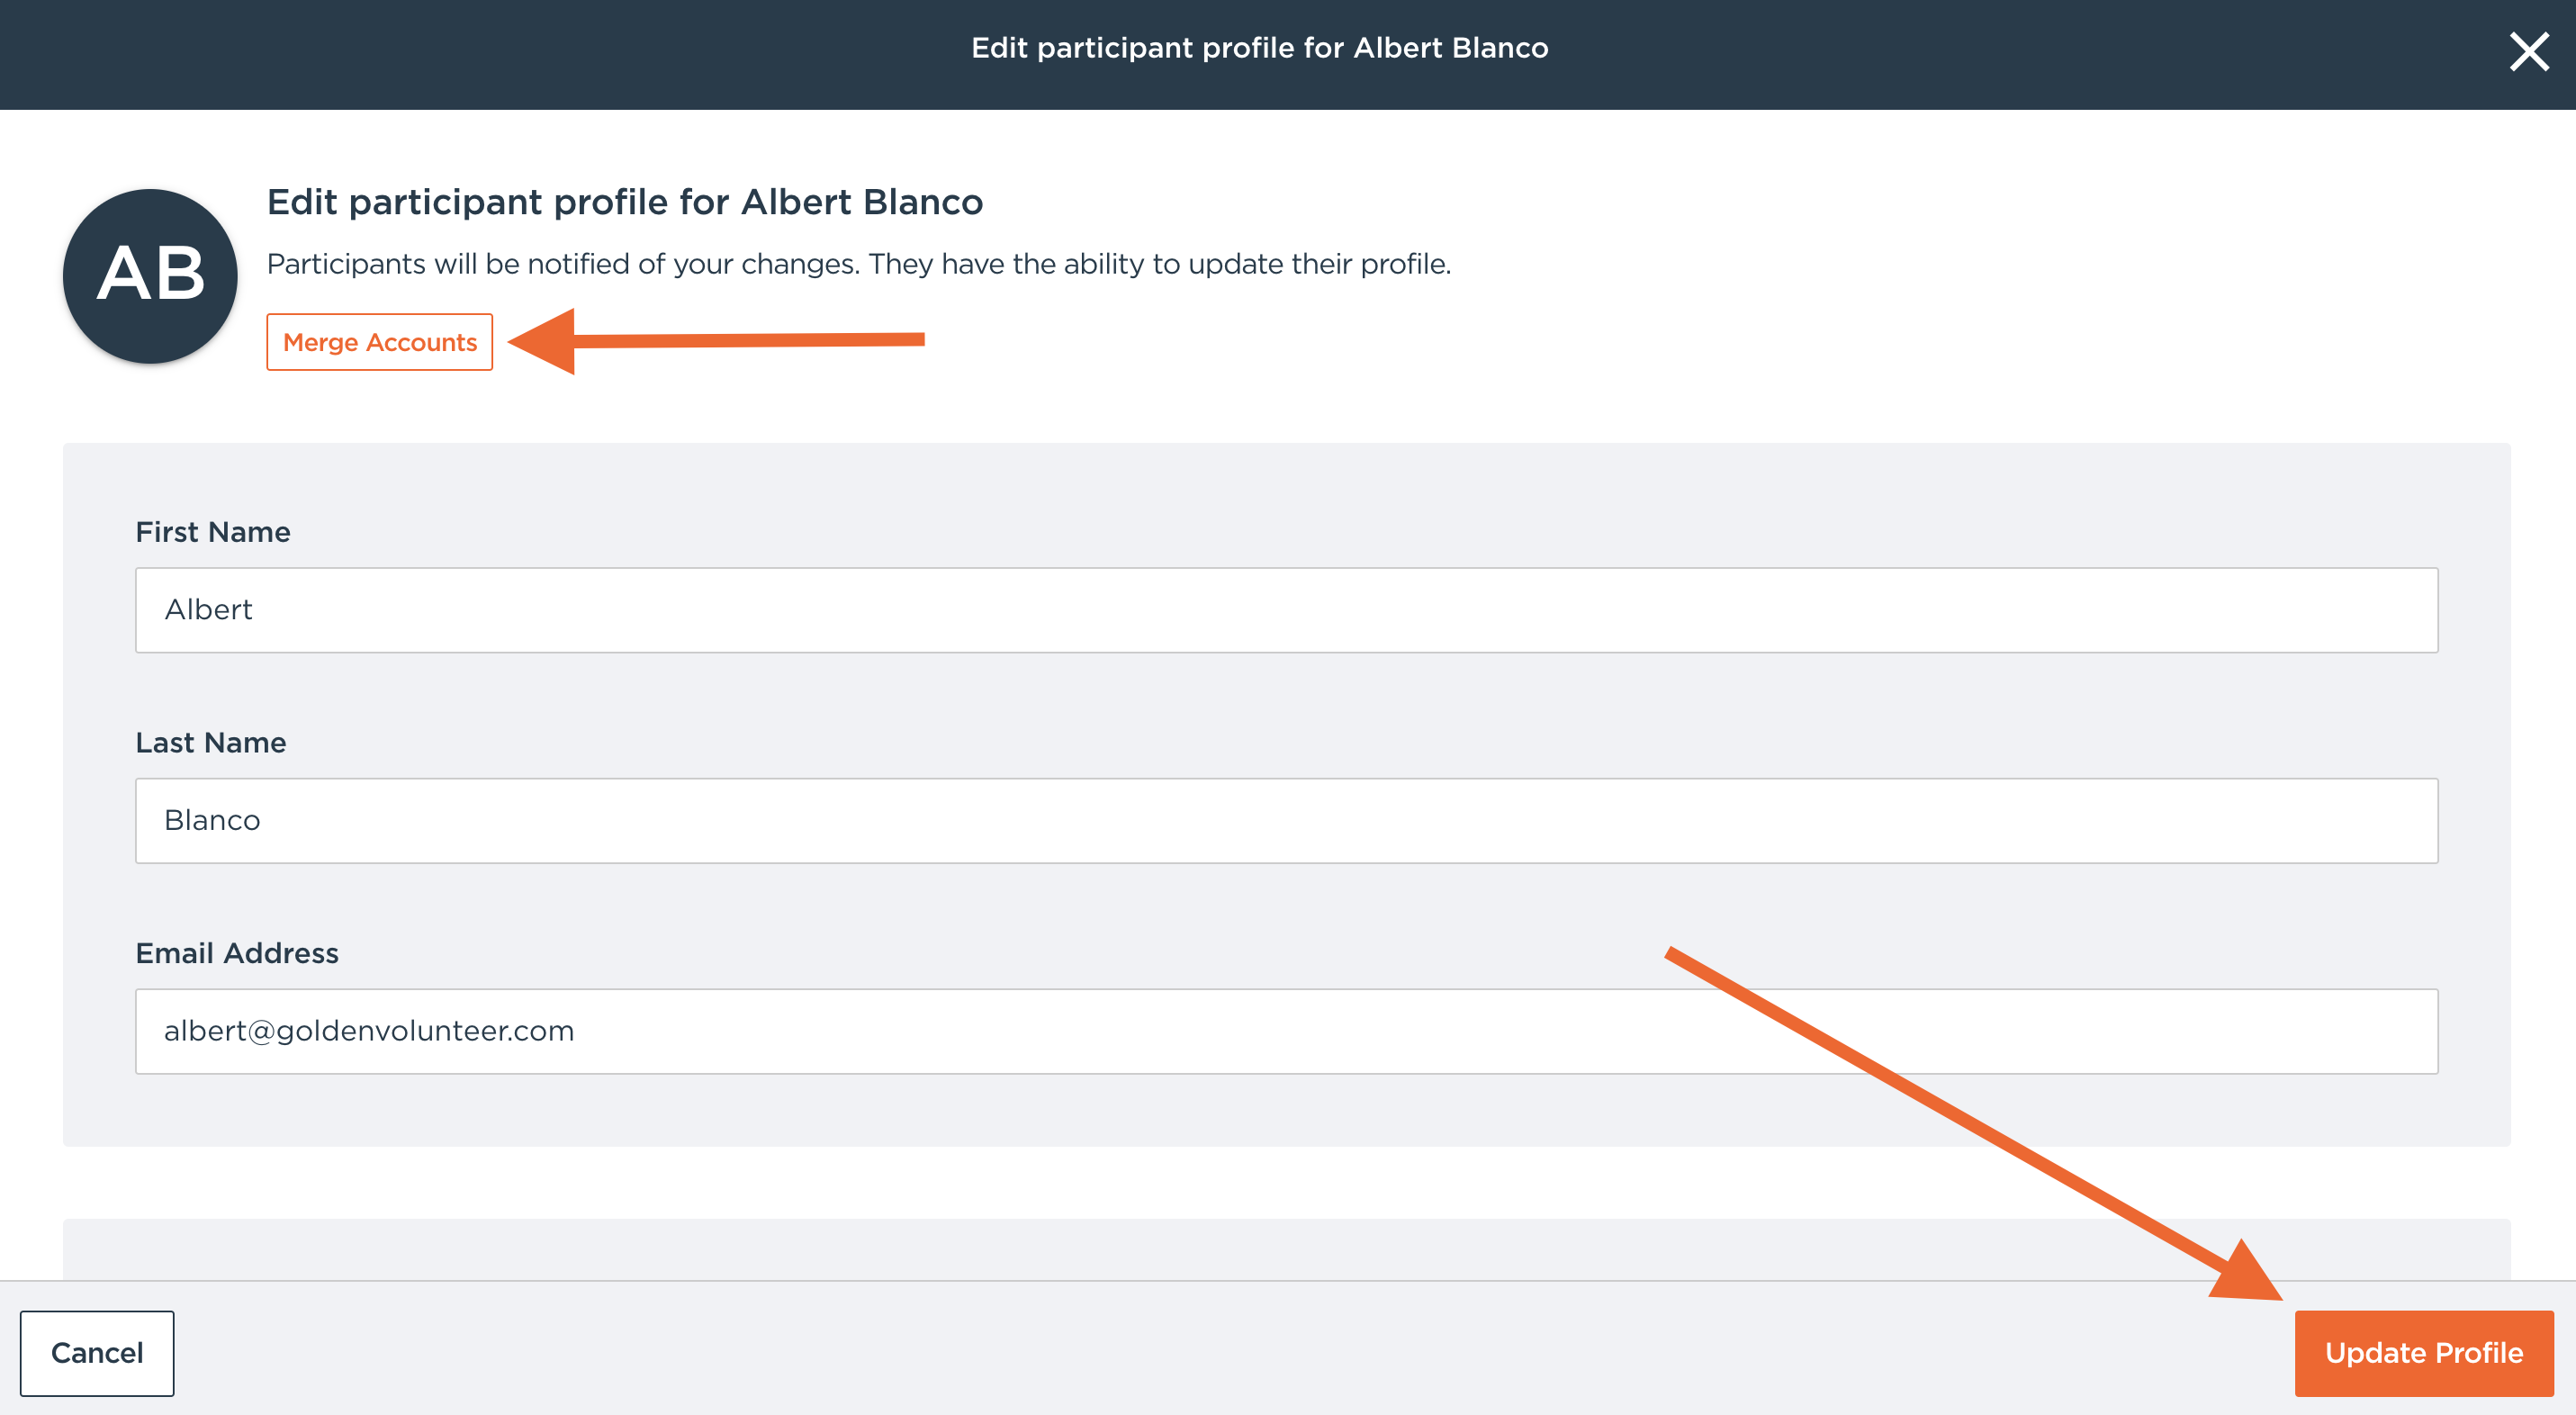2576x1415 pixels.
Task: Select the First Name input field
Action: click(x=1285, y=609)
